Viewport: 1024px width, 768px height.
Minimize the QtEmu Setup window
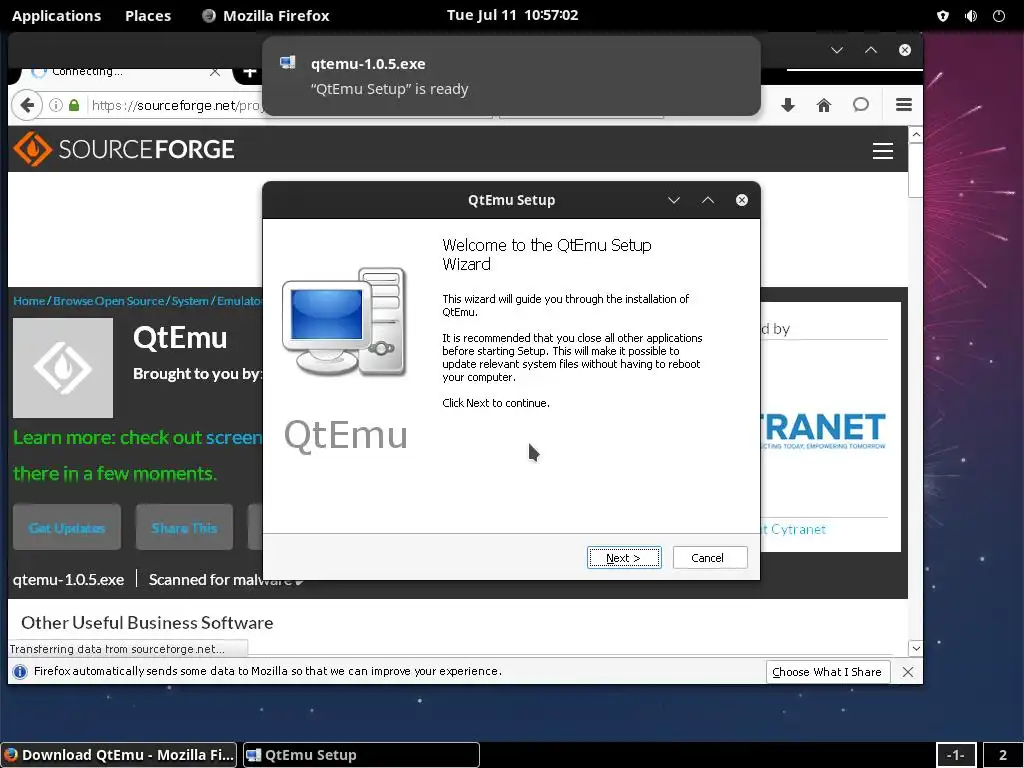[x=674, y=200]
